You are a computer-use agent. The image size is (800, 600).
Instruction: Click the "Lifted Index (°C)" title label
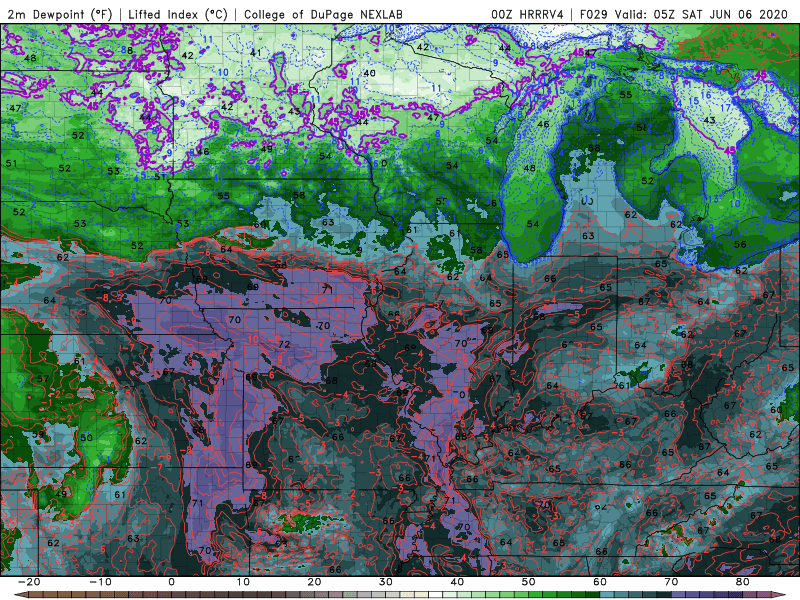(178, 14)
